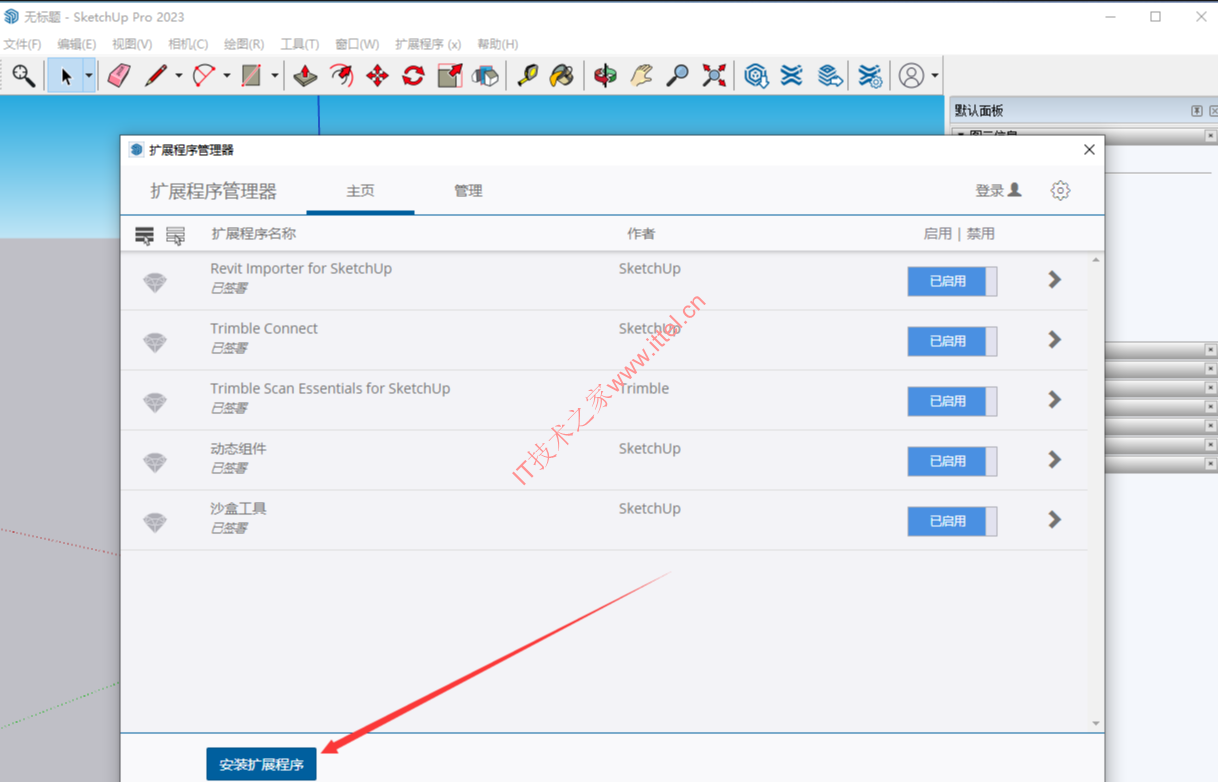Sort by 扩展程序名称 column header
The image size is (1218, 782).
coord(253,234)
